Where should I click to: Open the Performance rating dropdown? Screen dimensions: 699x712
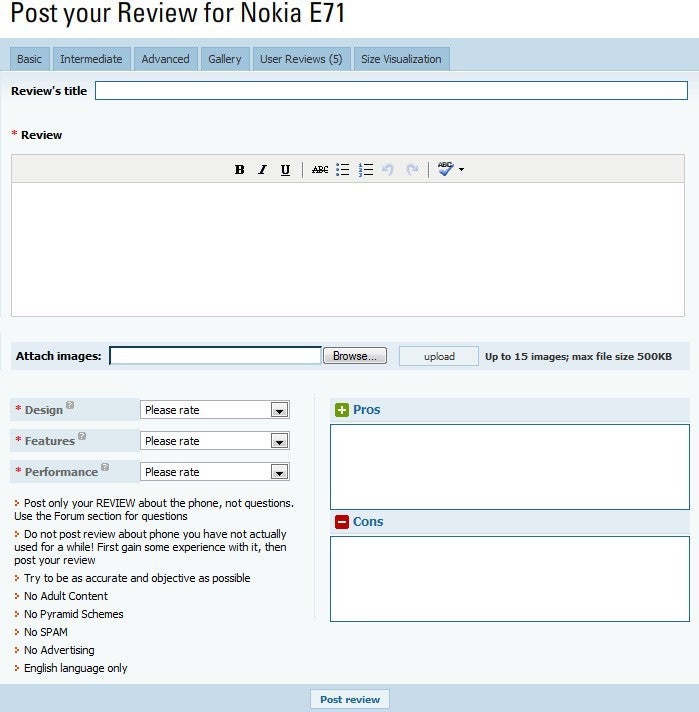(215, 471)
